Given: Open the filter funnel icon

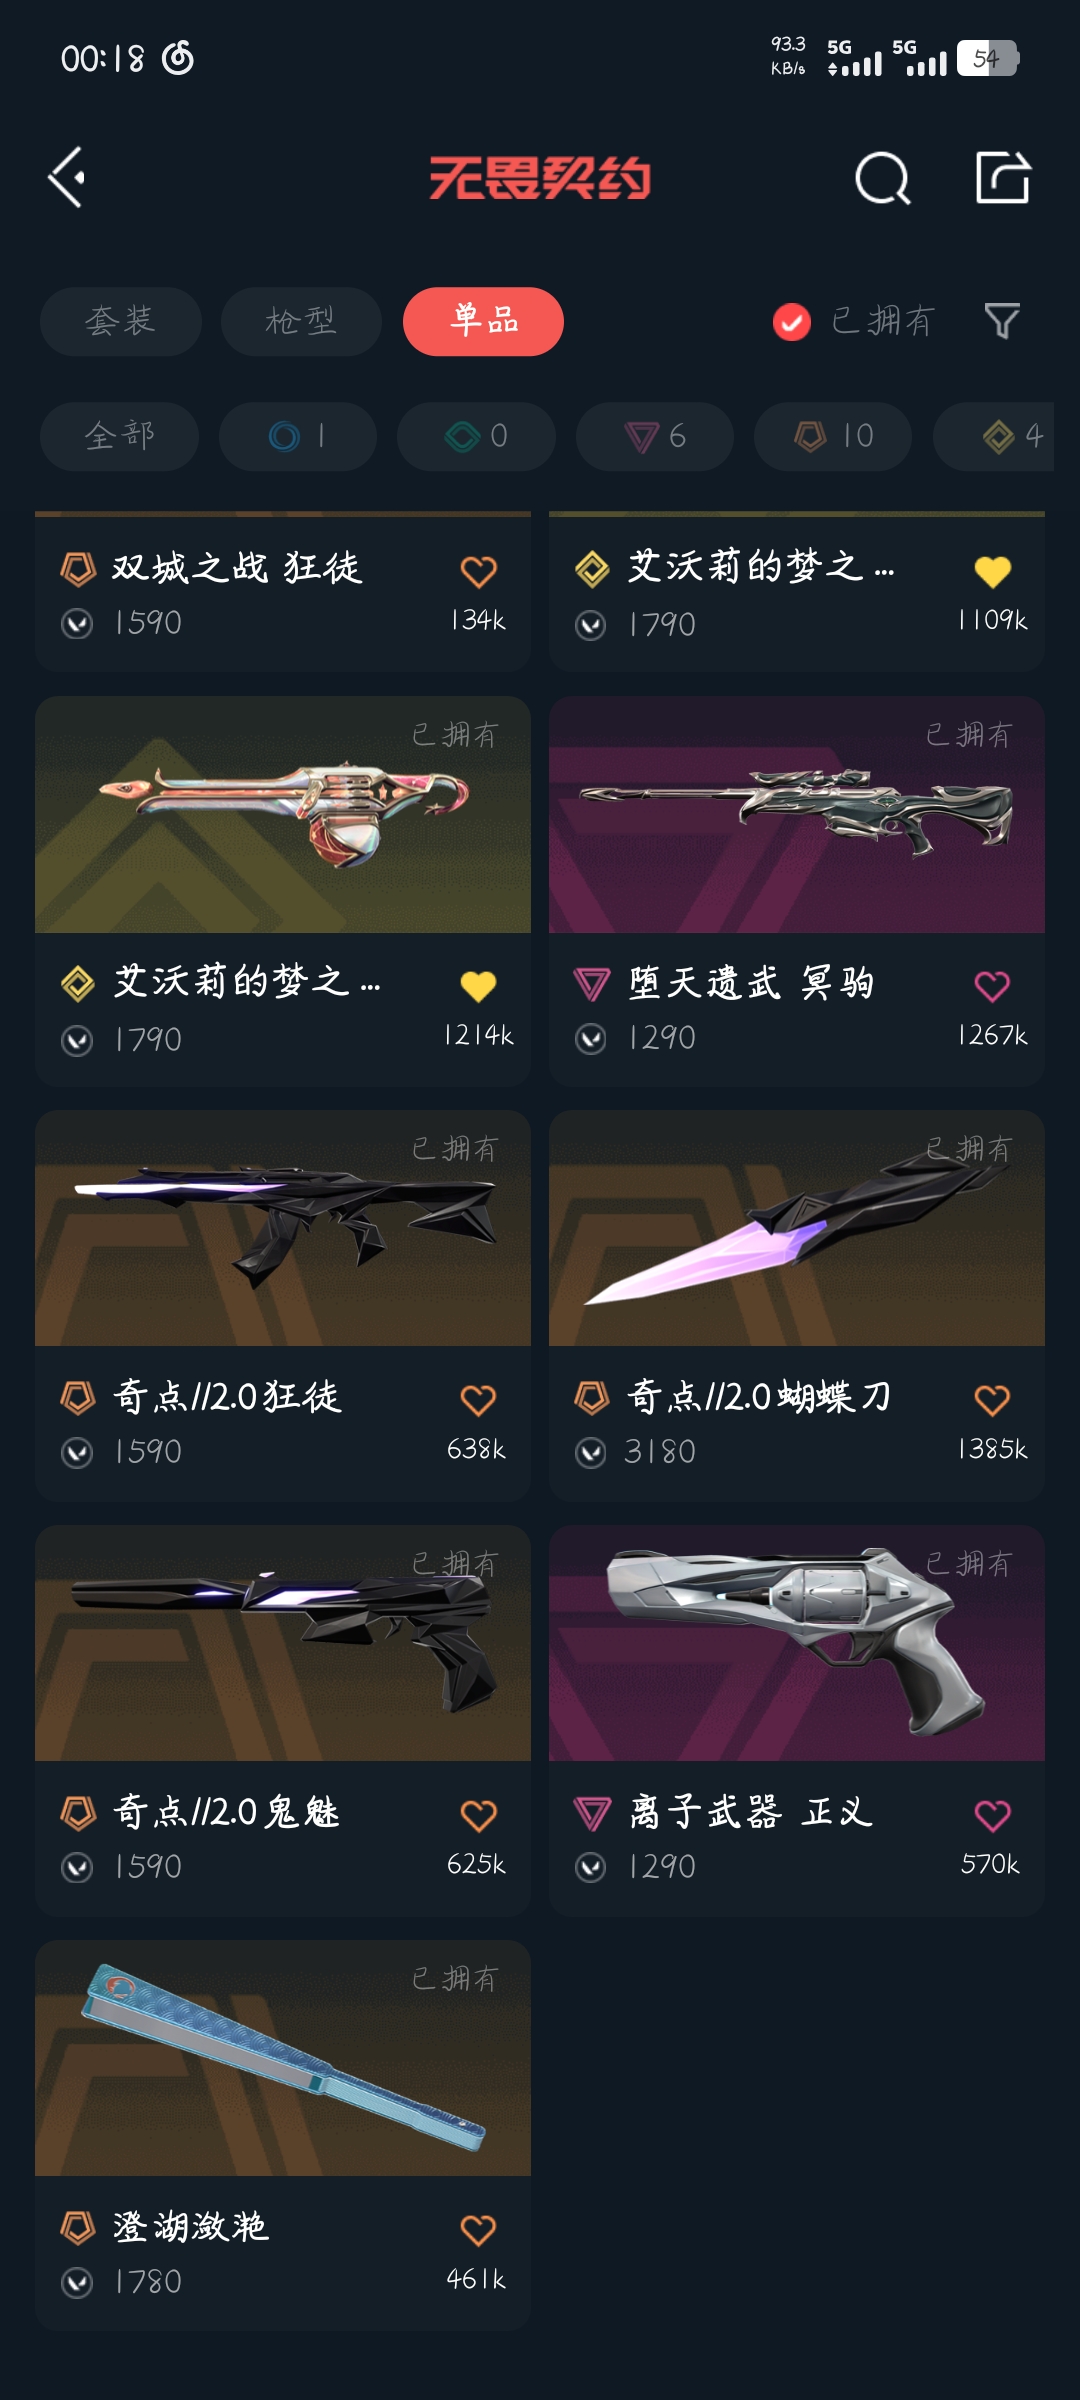Looking at the screenshot, I should tap(1002, 321).
